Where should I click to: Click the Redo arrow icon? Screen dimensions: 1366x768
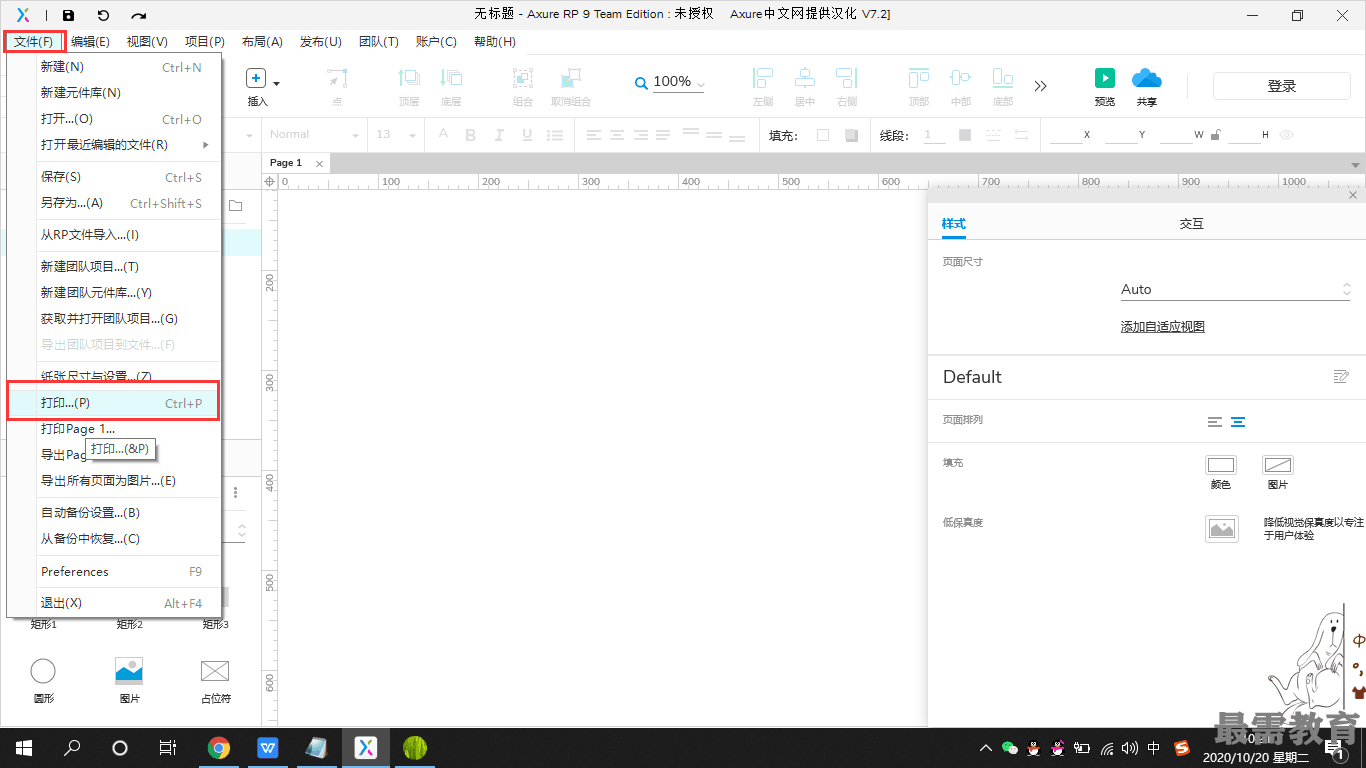[138, 15]
